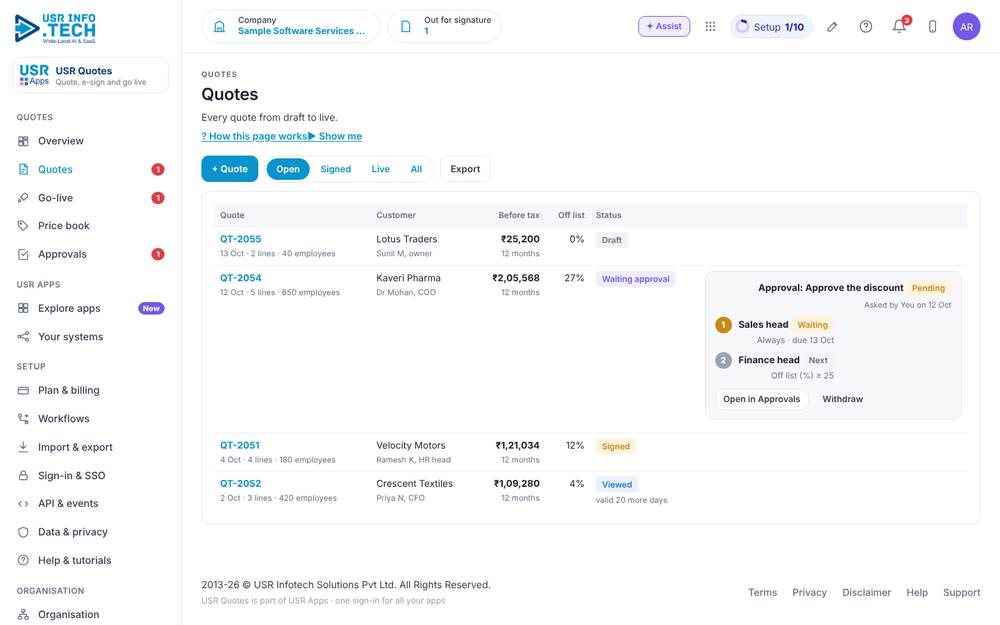Open the Company selector Sample Software Services
1000x625 pixels.
click(291, 26)
